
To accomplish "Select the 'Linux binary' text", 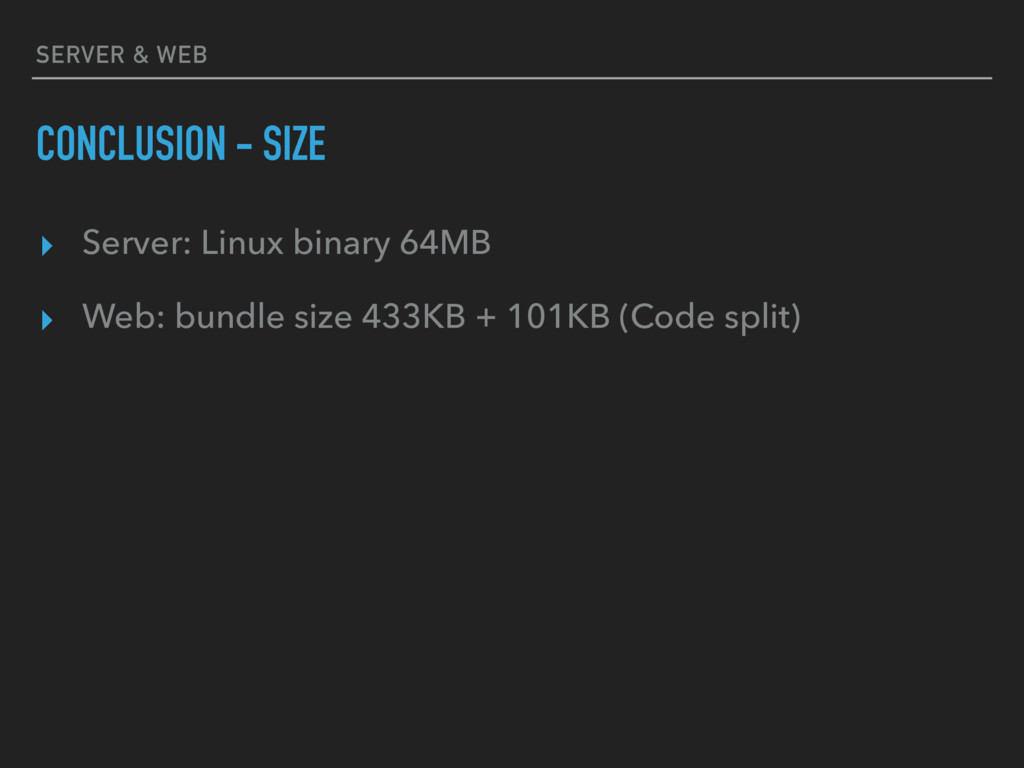I will coord(295,244).
